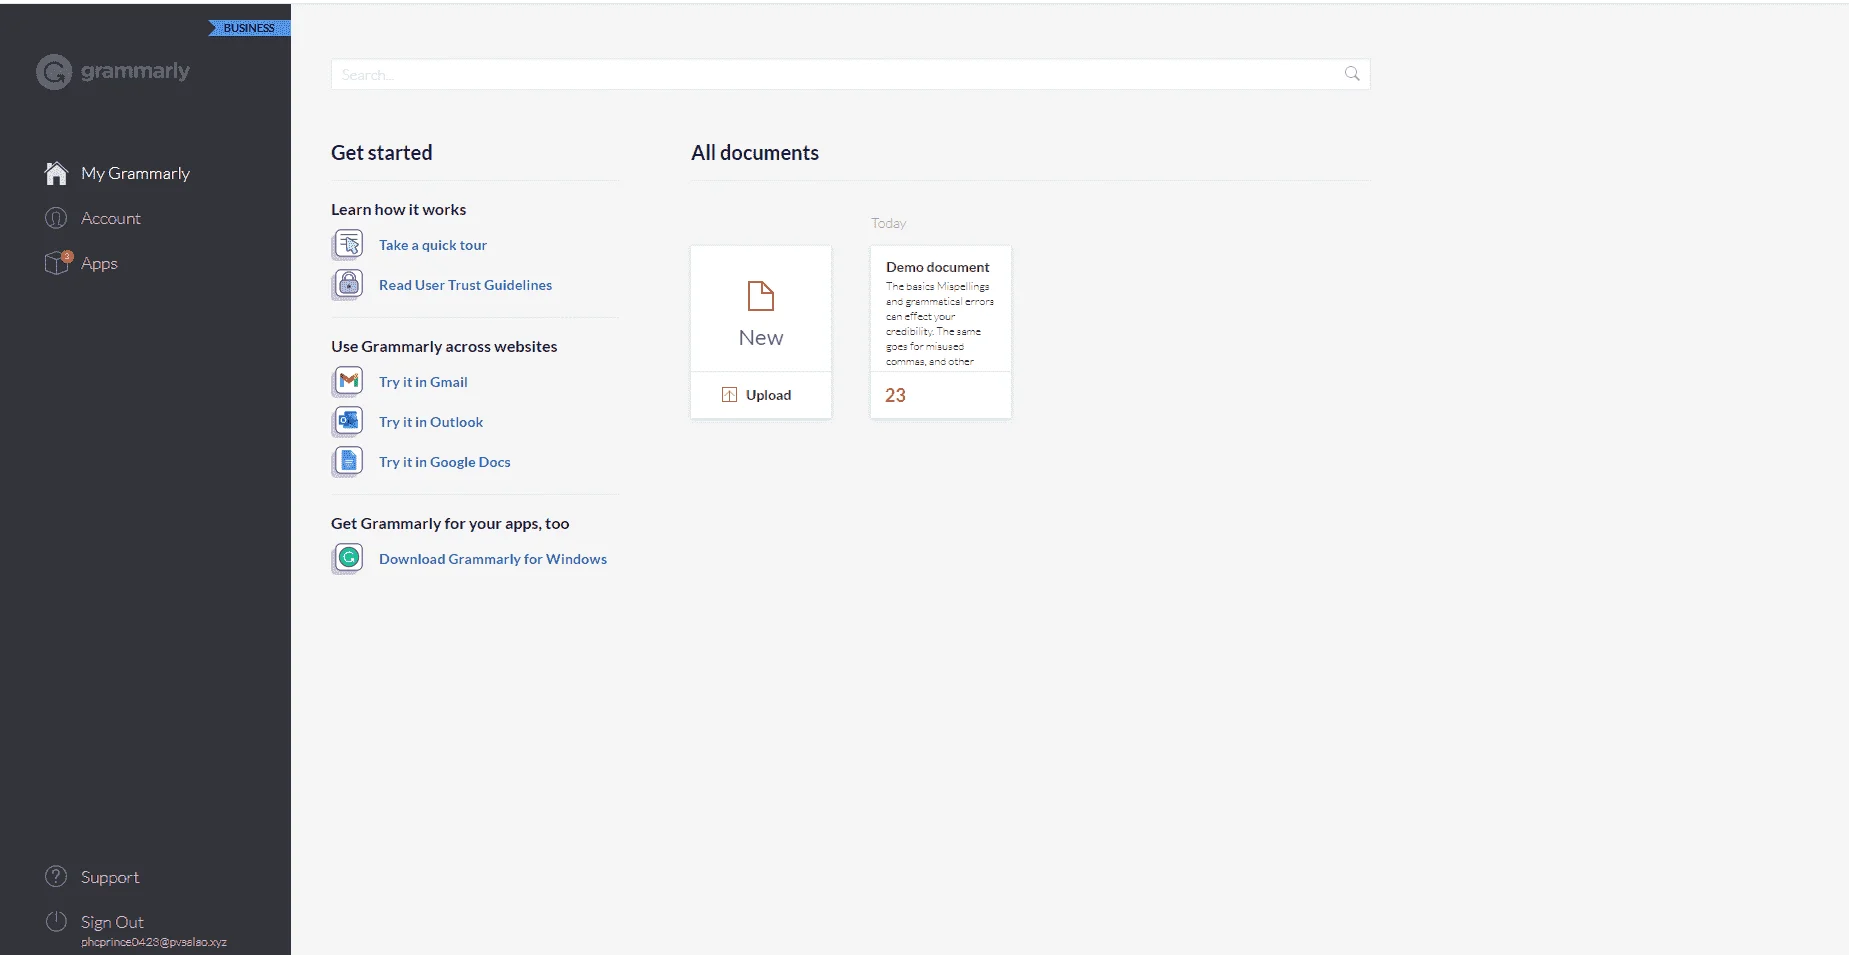
Task: Click the search magnifier icon
Action: tap(1352, 74)
